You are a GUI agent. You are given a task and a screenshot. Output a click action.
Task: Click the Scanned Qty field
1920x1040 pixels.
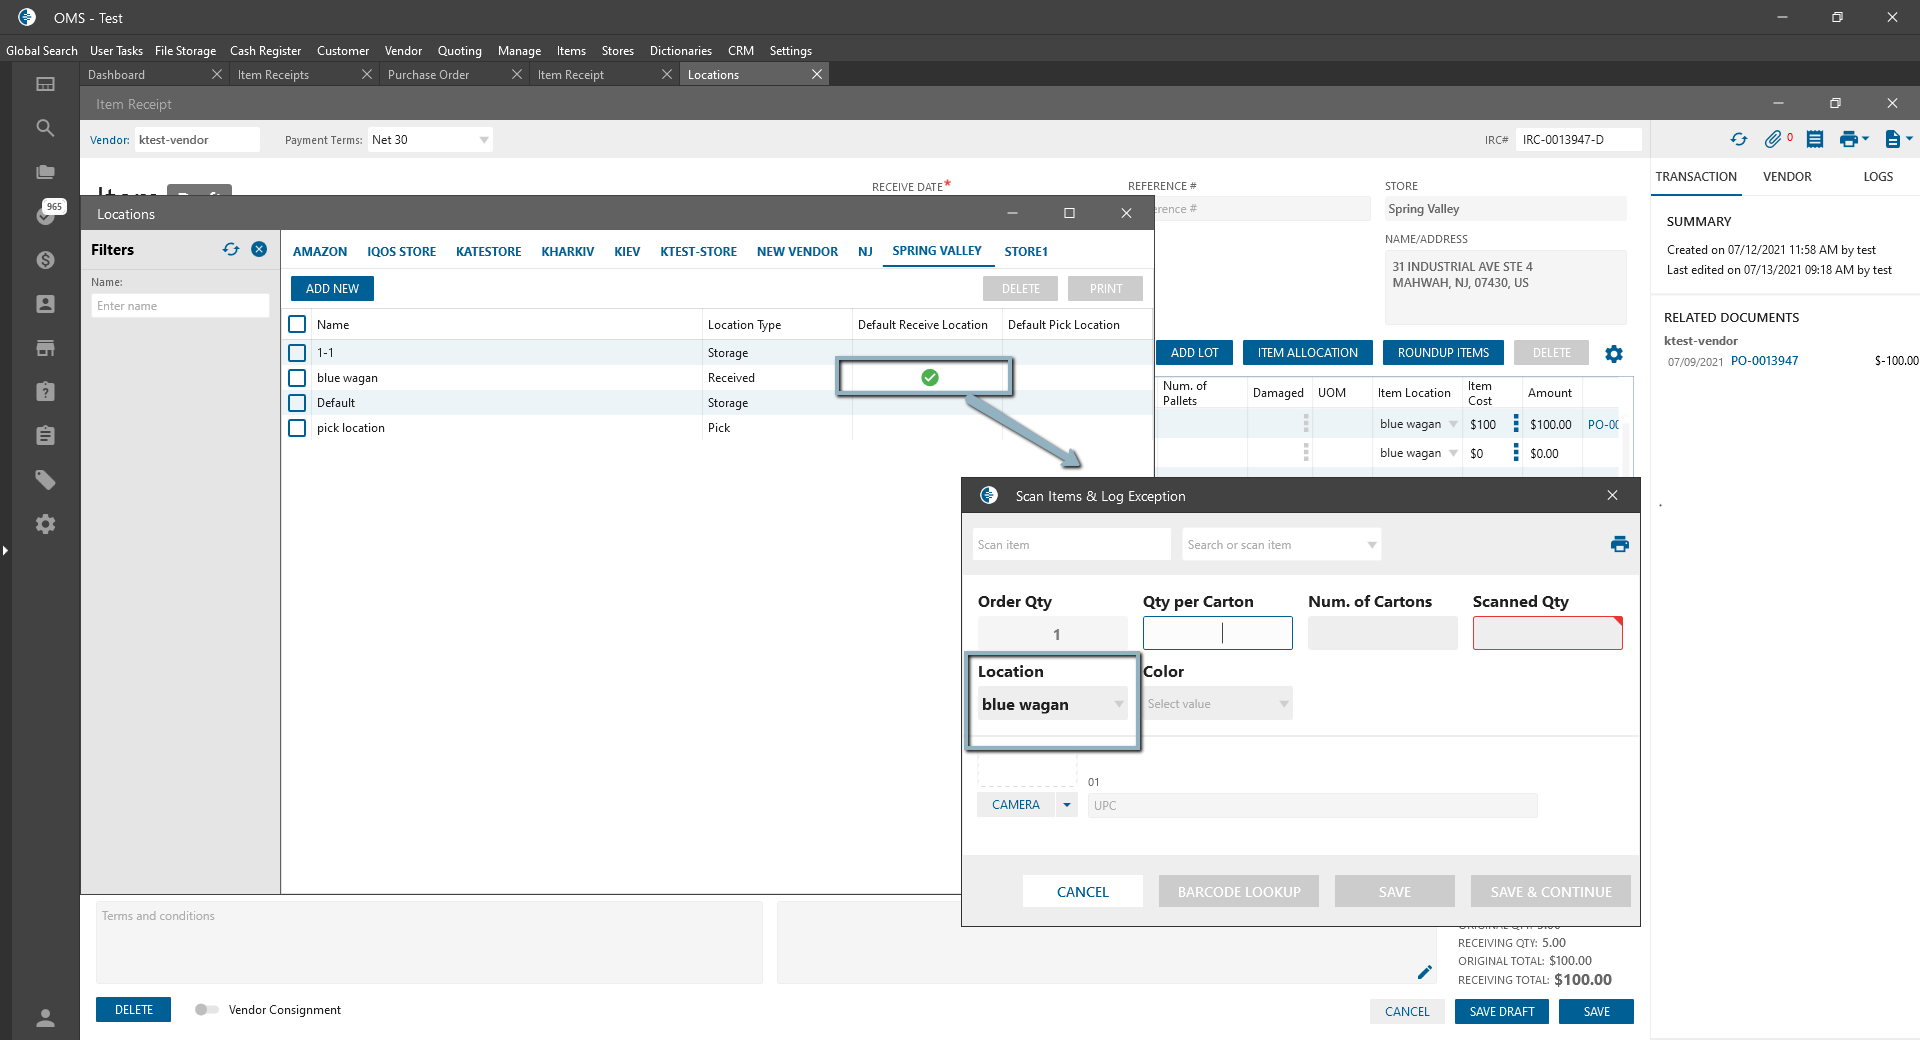1548,633
